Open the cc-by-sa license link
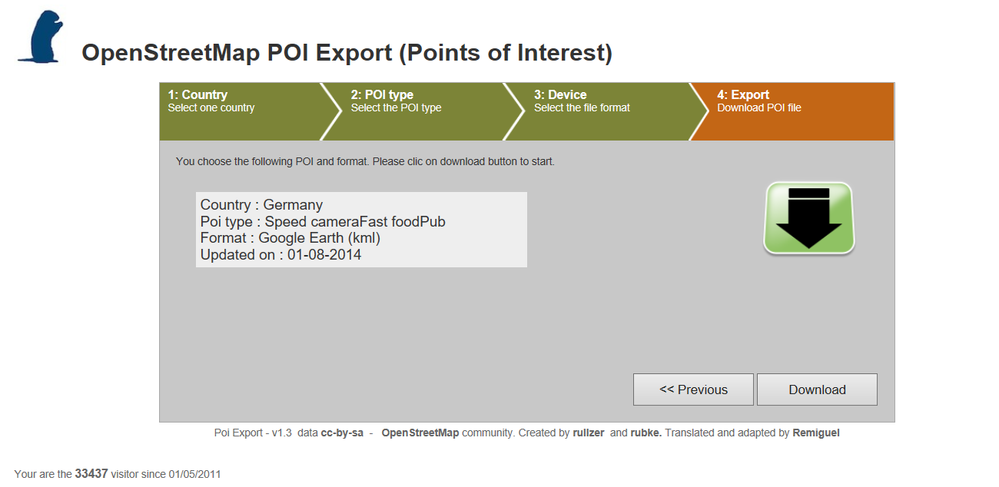 342,433
